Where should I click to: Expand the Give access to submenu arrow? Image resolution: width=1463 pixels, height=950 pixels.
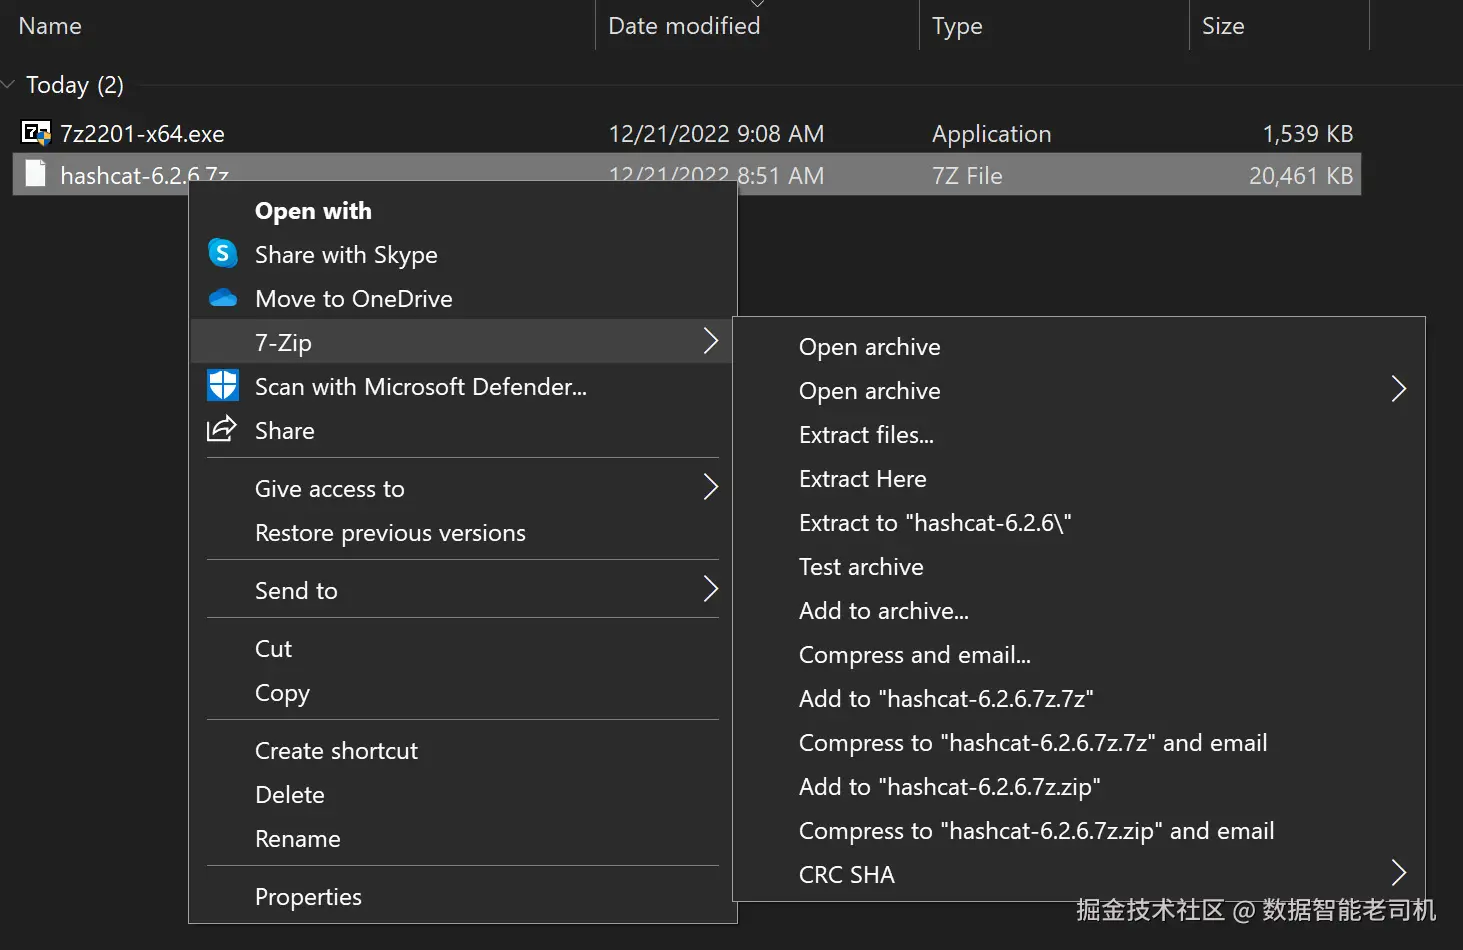click(x=710, y=487)
